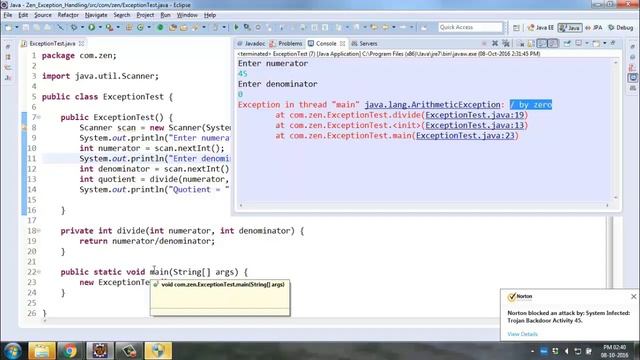This screenshot has height=360, width=640.
Task: Click the New Java Package icon
Action: pyautogui.click(x=129, y=27)
